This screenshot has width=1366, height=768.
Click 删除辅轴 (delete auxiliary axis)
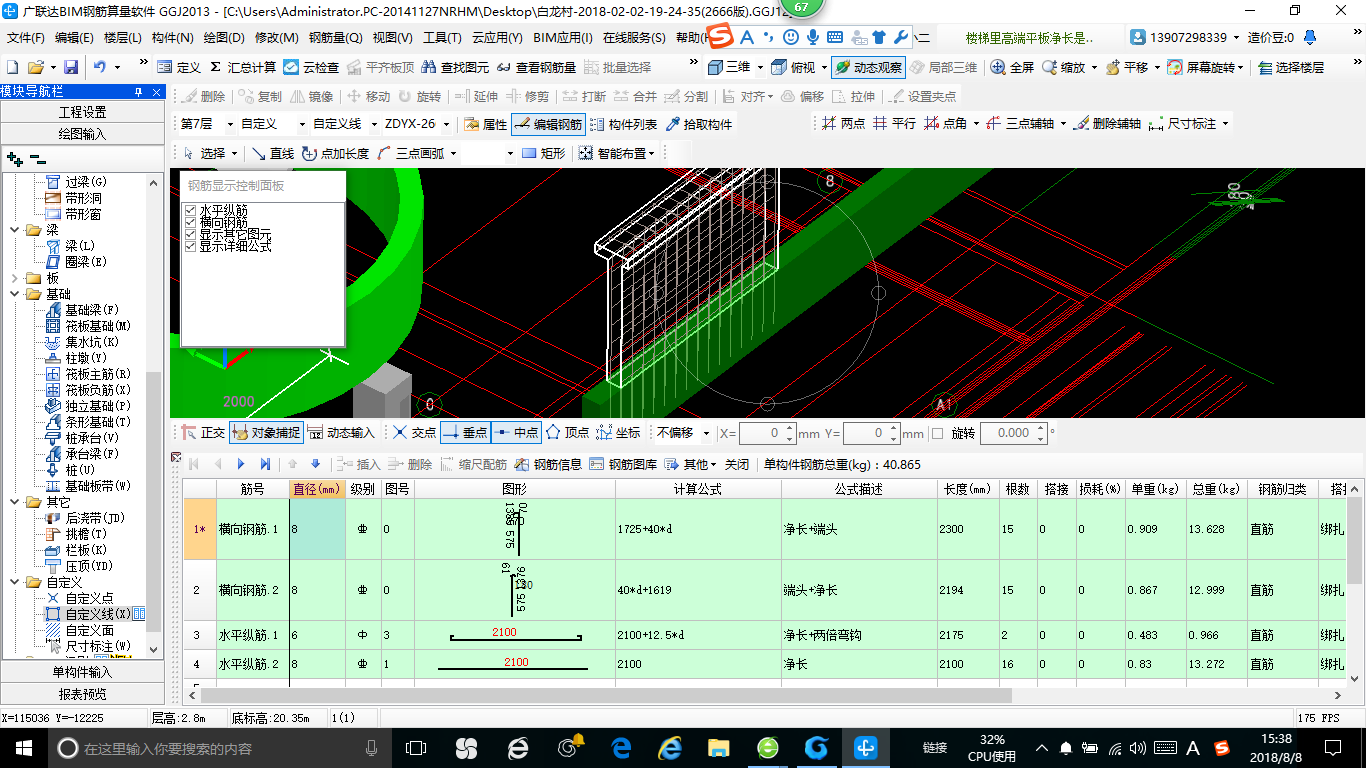(x=1108, y=123)
